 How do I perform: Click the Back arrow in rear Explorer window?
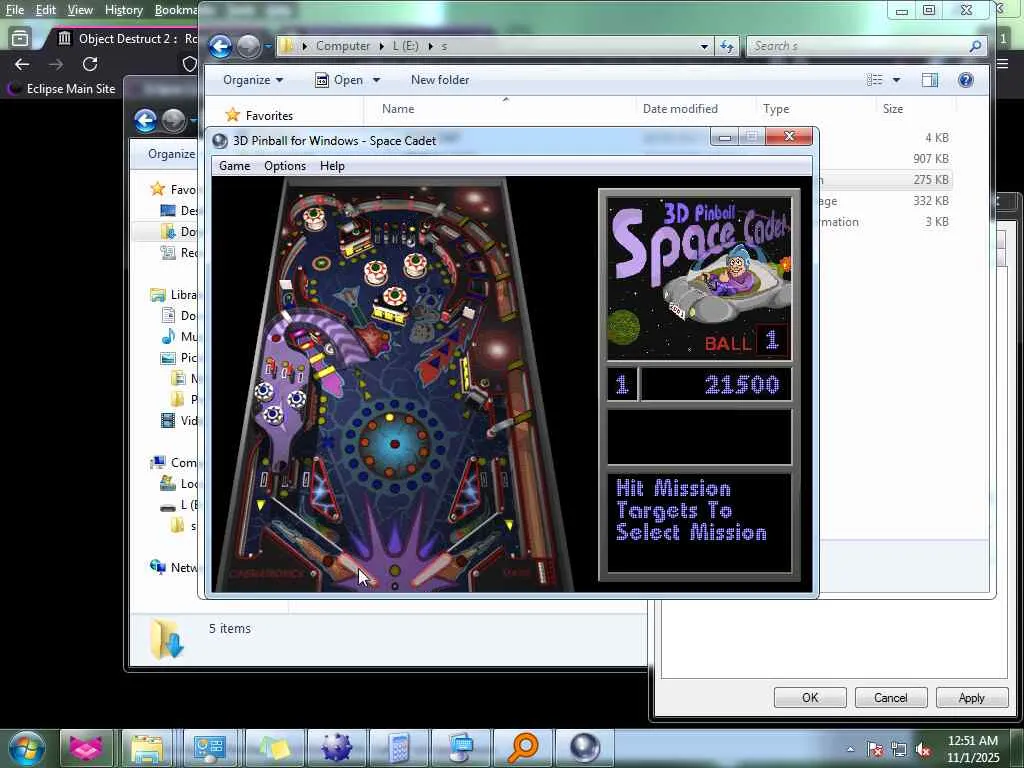pyautogui.click(x=146, y=120)
